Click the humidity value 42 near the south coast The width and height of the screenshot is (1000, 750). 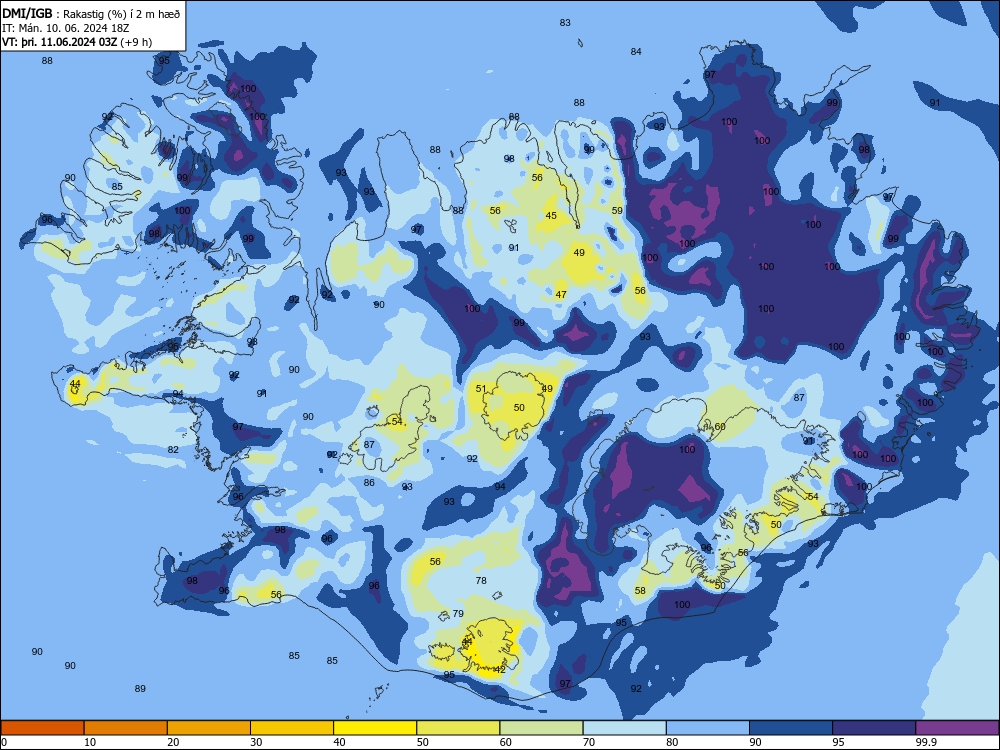coord(500,670)
